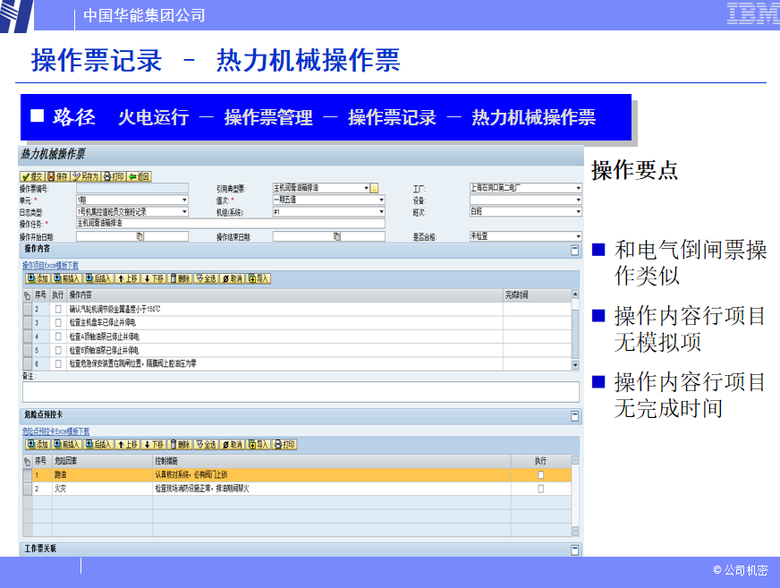Image resolution: width=780 pixels, height=588 pixels.
Task: Click the 保存 (Save) toolbar icon
Action: [x=58, y=176]
